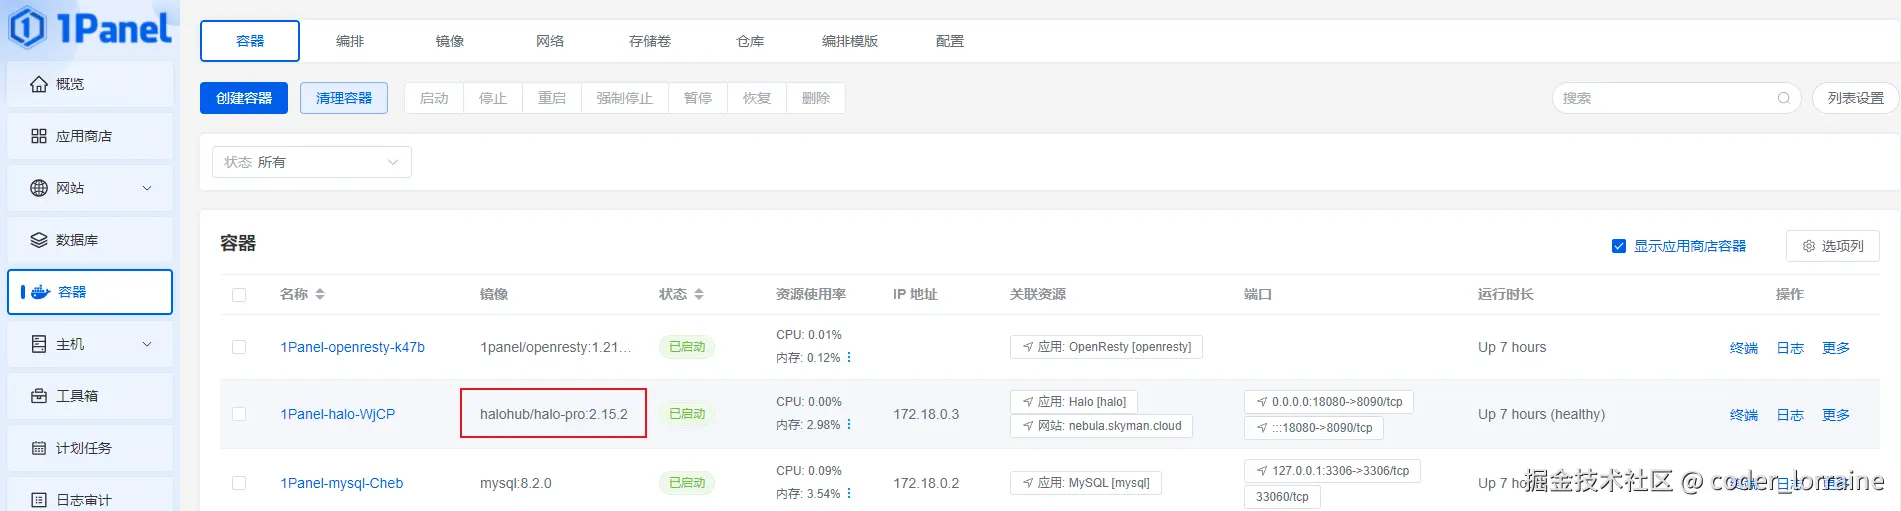
Task: Open resource details dots for openresty row
Action: pos(849,358)
